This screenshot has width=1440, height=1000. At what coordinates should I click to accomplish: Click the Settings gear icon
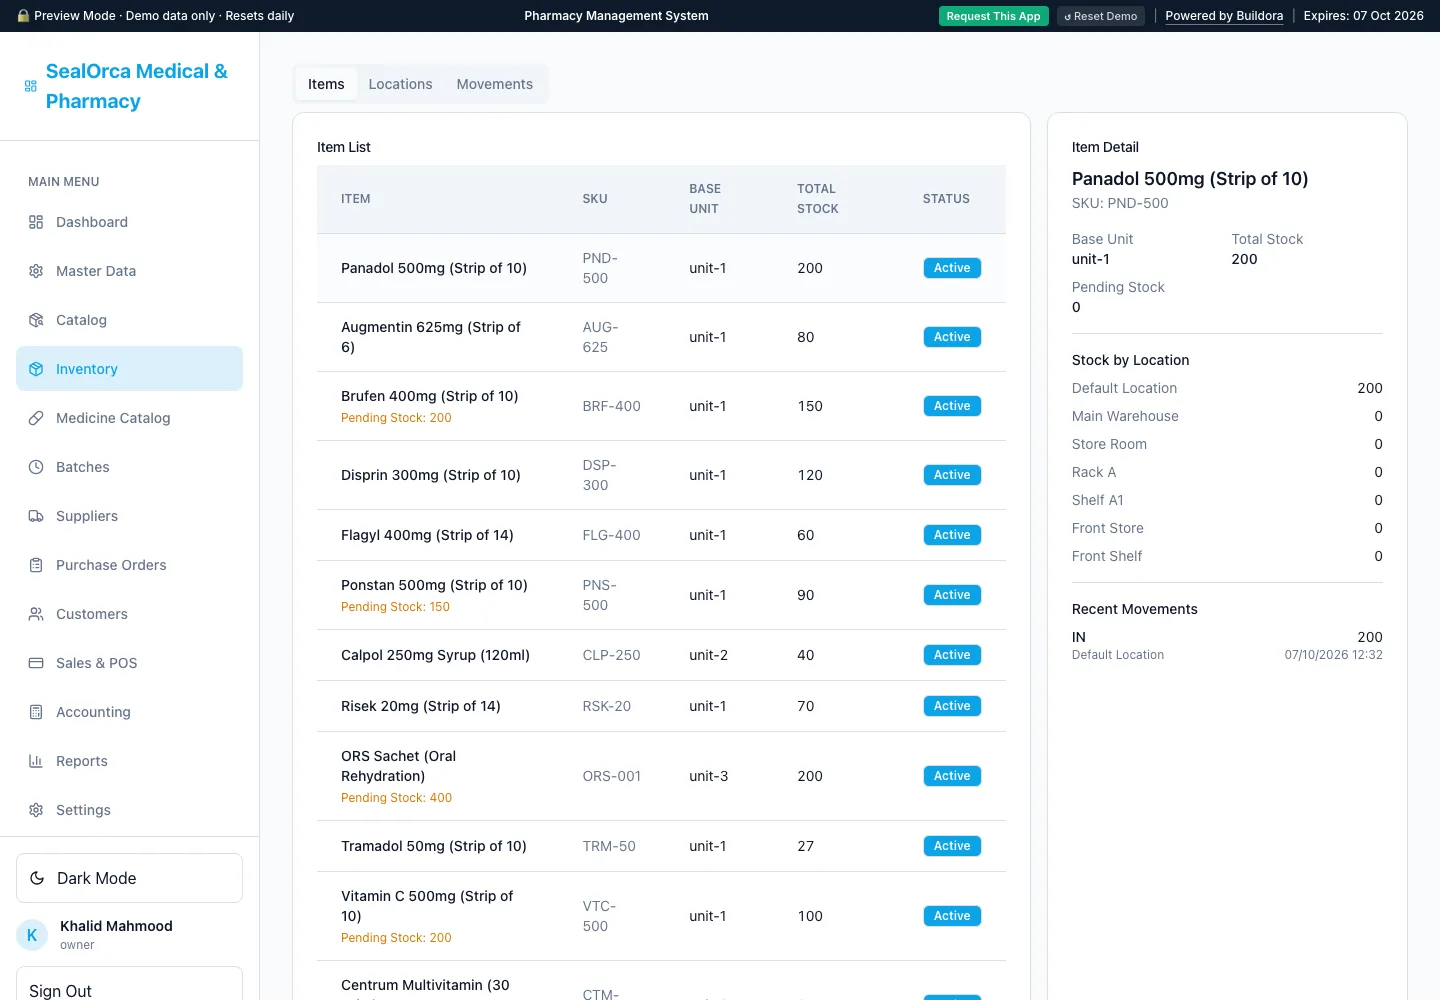coord(36,810)
